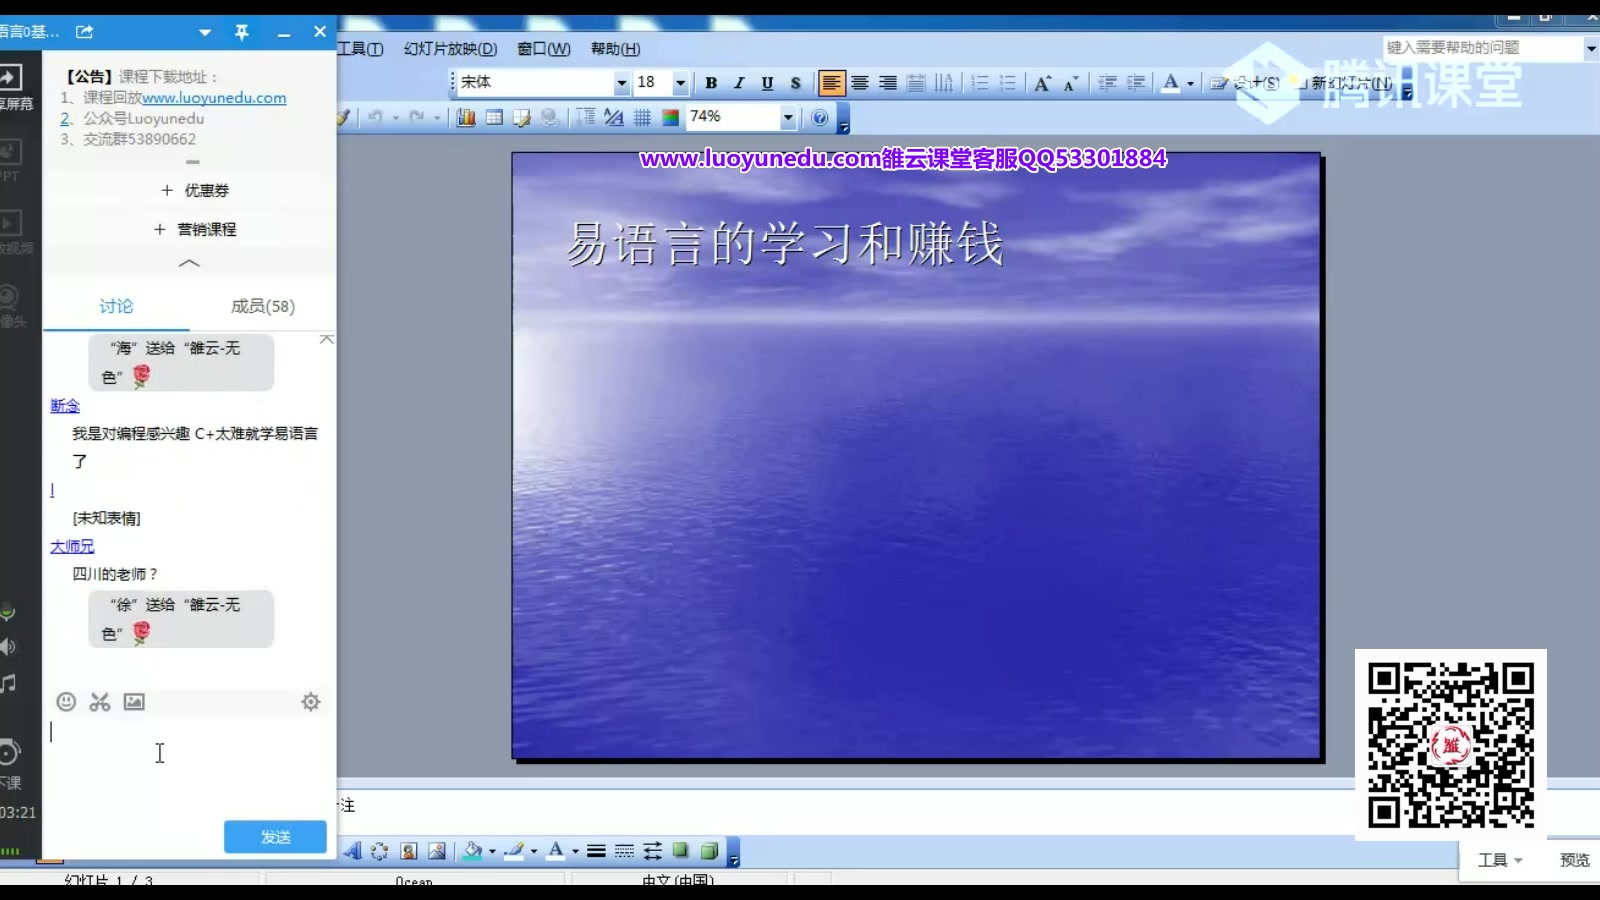Viewport: 1600px width, 900px height.
Task: Switch to 讨论 tab
Action: pyautogui.click(x=116, y=306)
